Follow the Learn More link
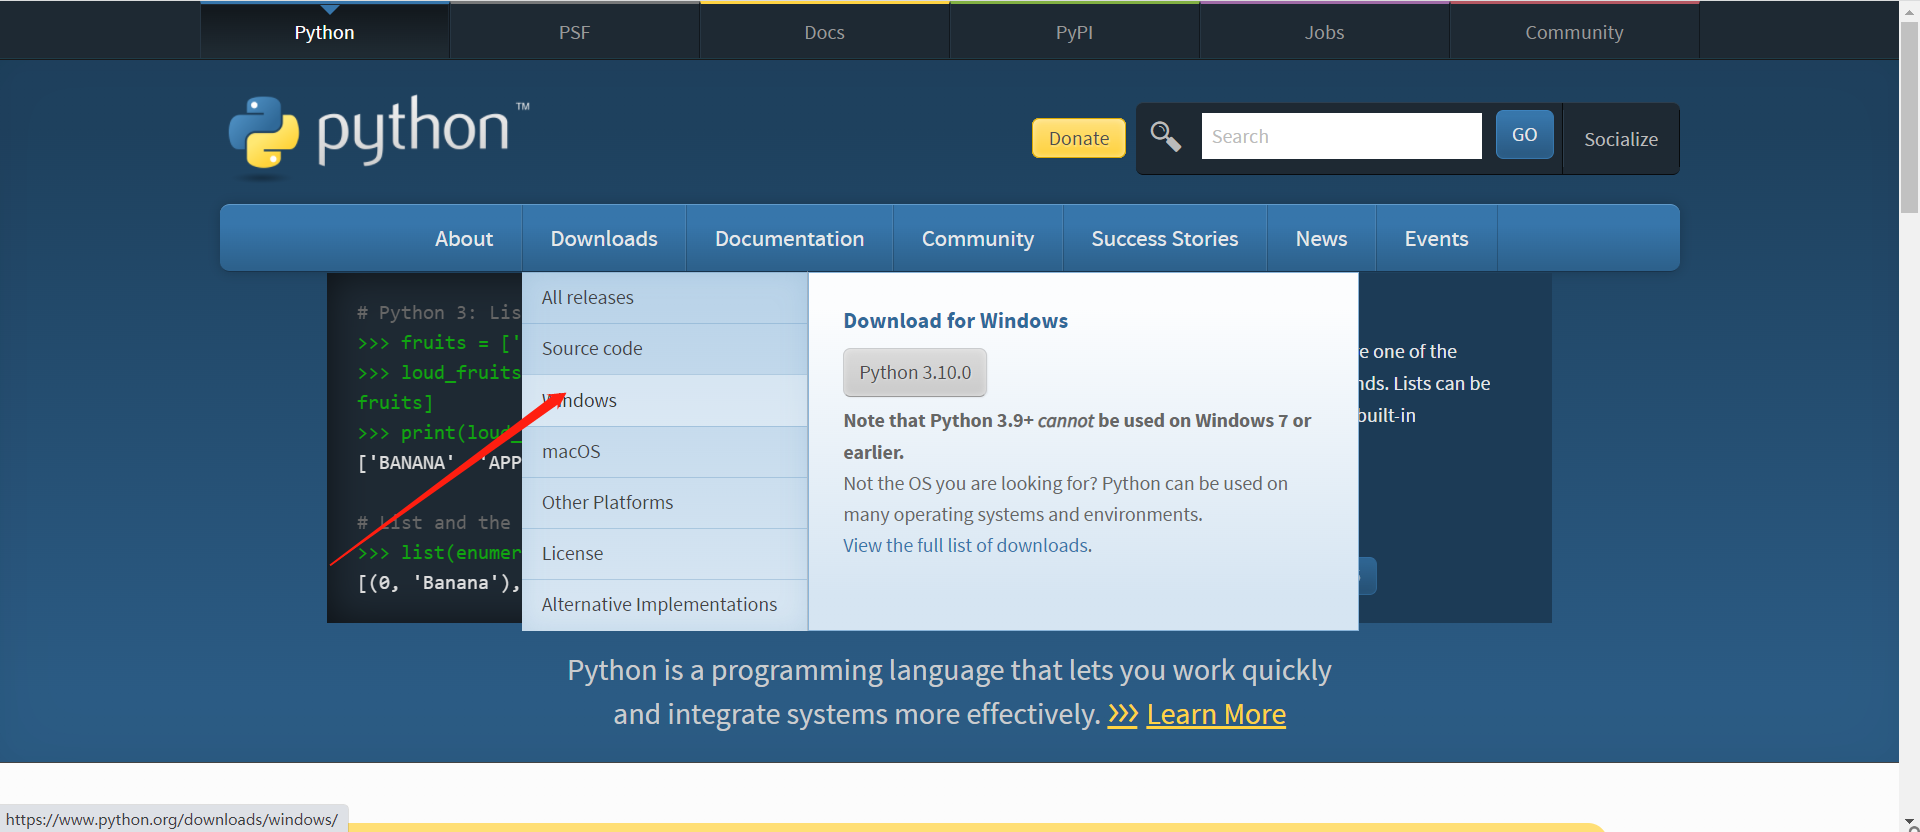 pyautogui.click(x=1216, y=715)
